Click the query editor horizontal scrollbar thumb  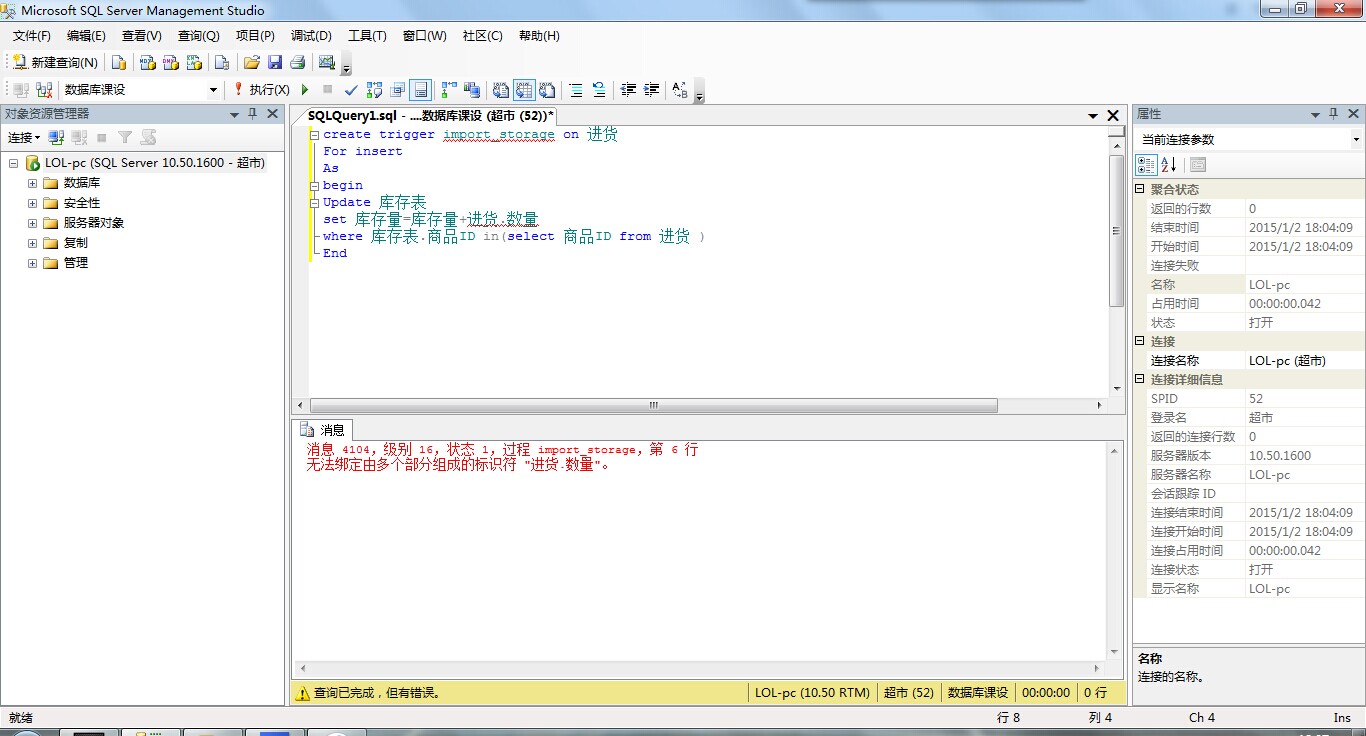[x=654, y=406]
